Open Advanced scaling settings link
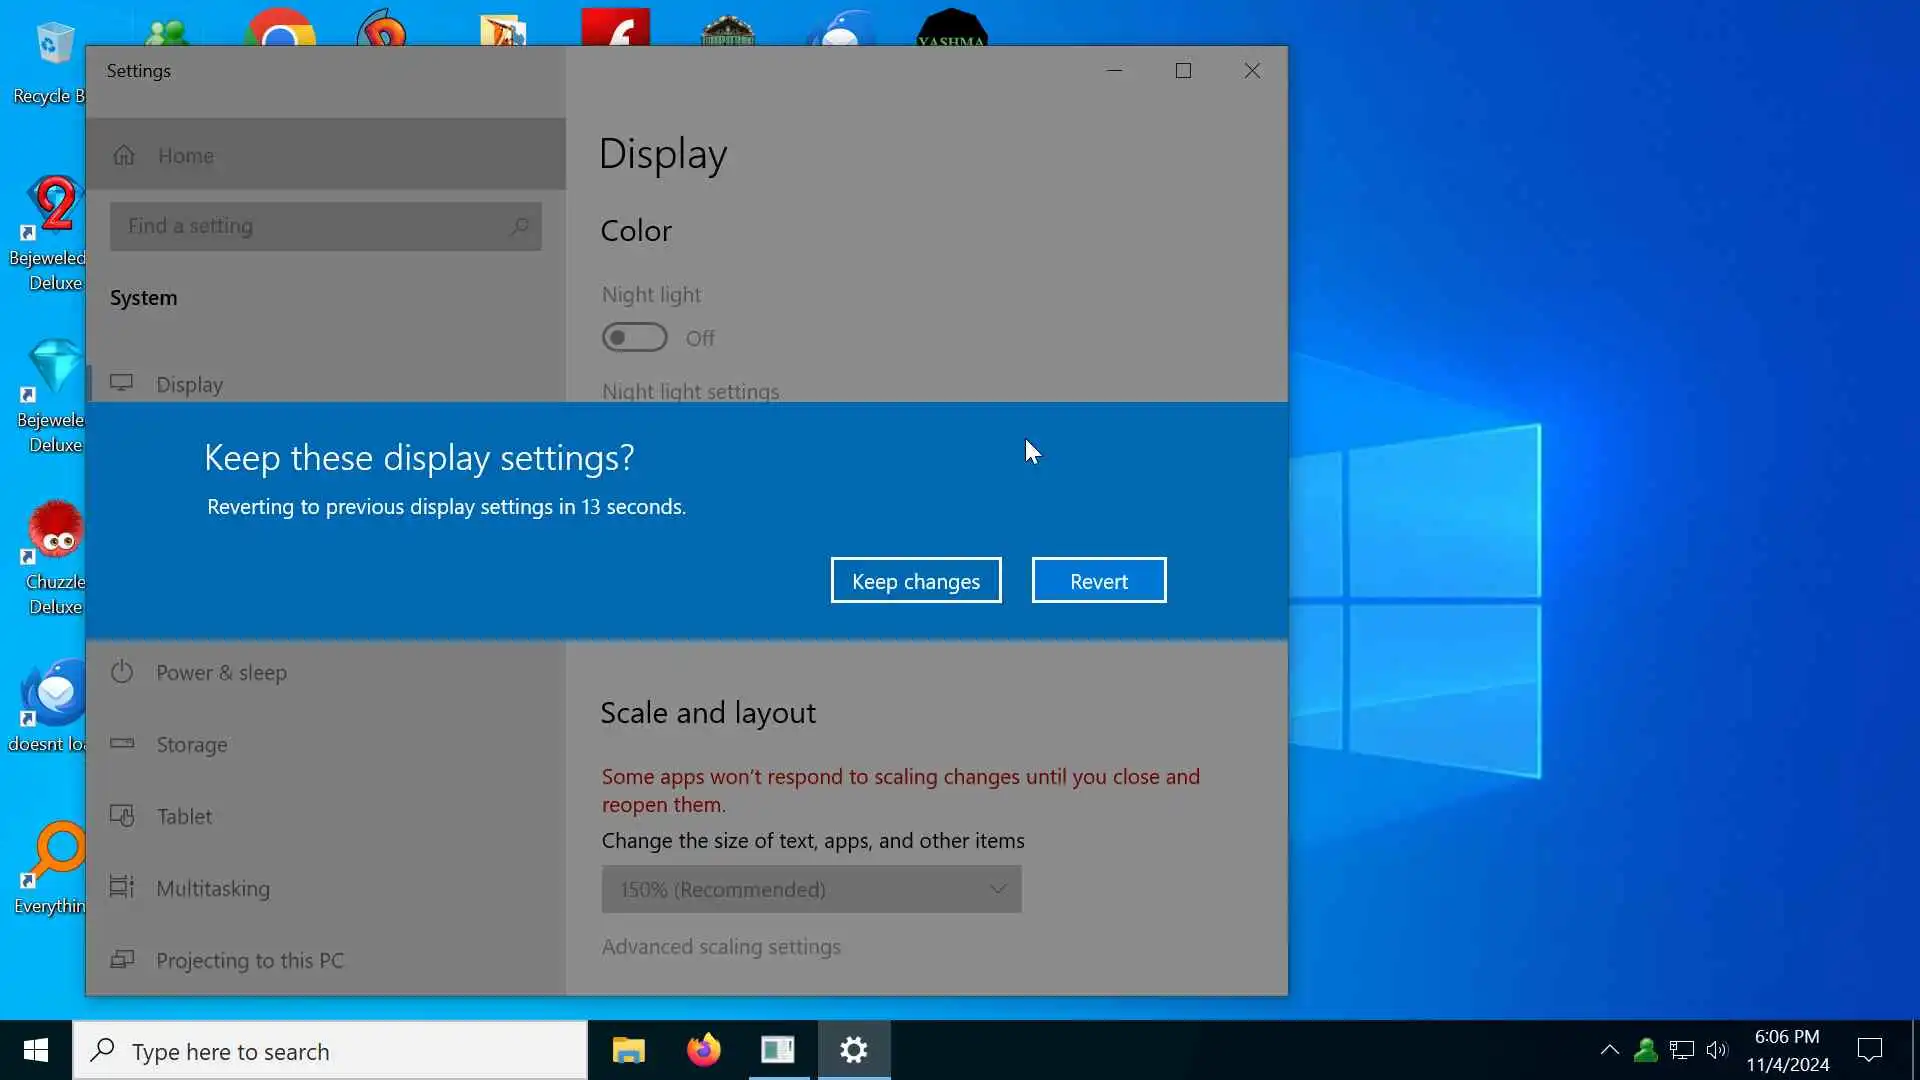Viewport: 1920px width, 1080px height. (721, 946)
